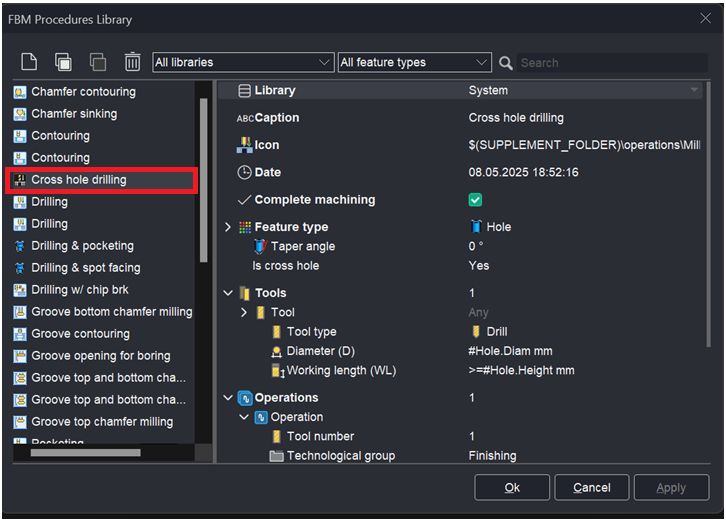Collapse the Operations property section
This screenshot has height=523, width=726.
[x=229, y=398]
